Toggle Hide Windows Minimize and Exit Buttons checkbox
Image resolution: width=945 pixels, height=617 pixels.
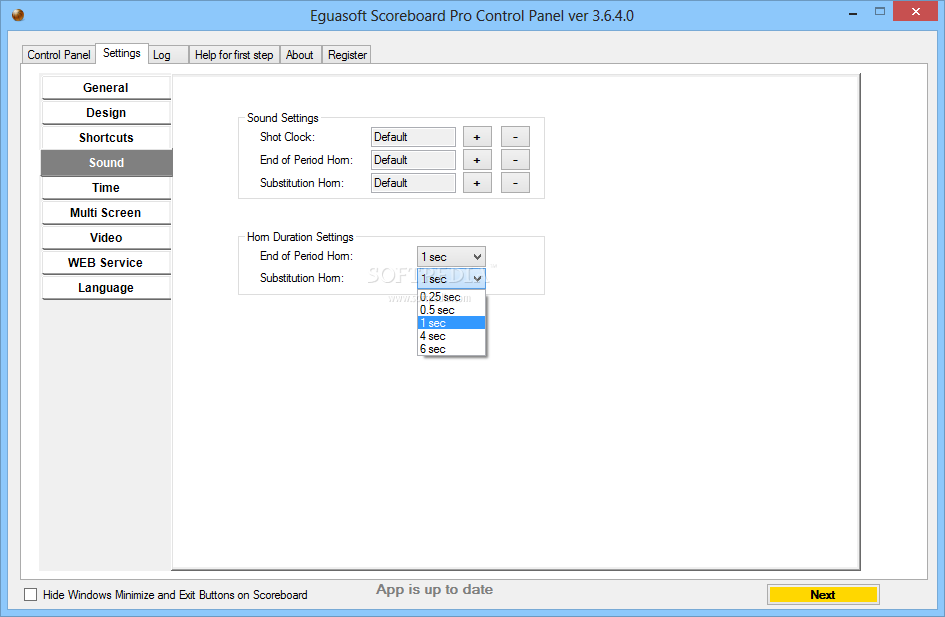tap(30, 595)
